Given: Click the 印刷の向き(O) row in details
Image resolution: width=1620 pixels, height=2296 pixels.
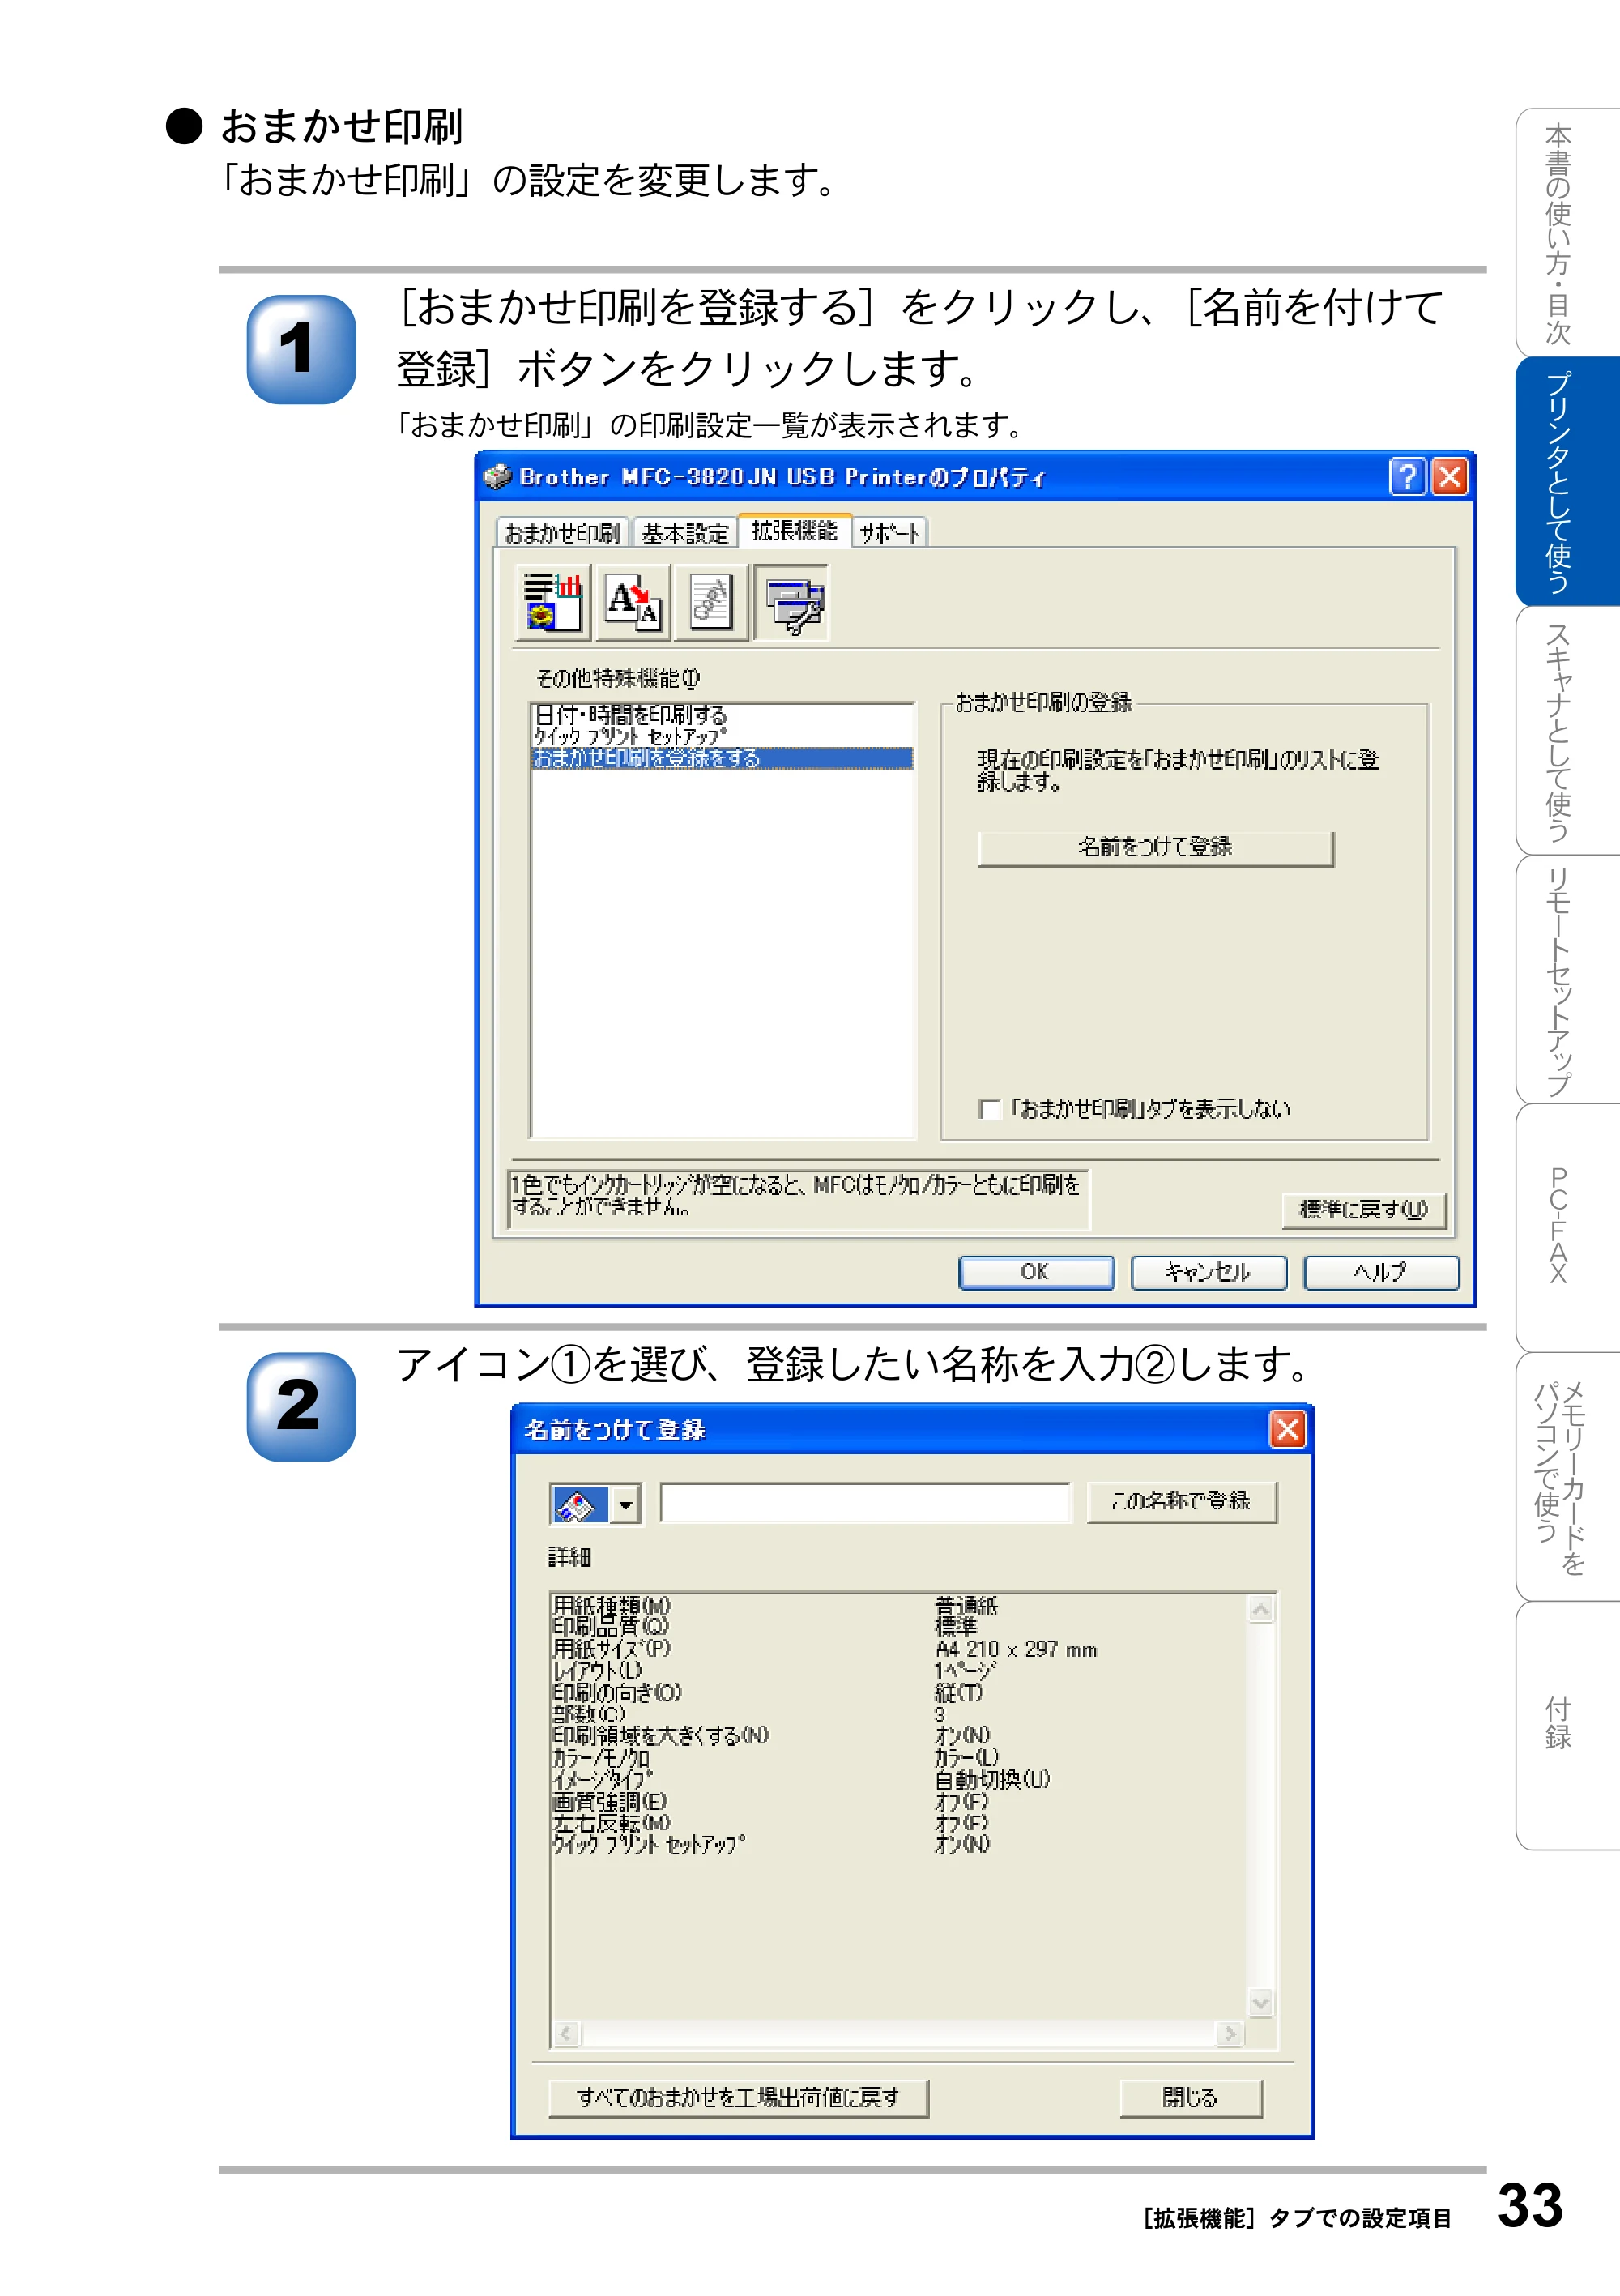Looking at the screenshot, I should coord(898,1693).
